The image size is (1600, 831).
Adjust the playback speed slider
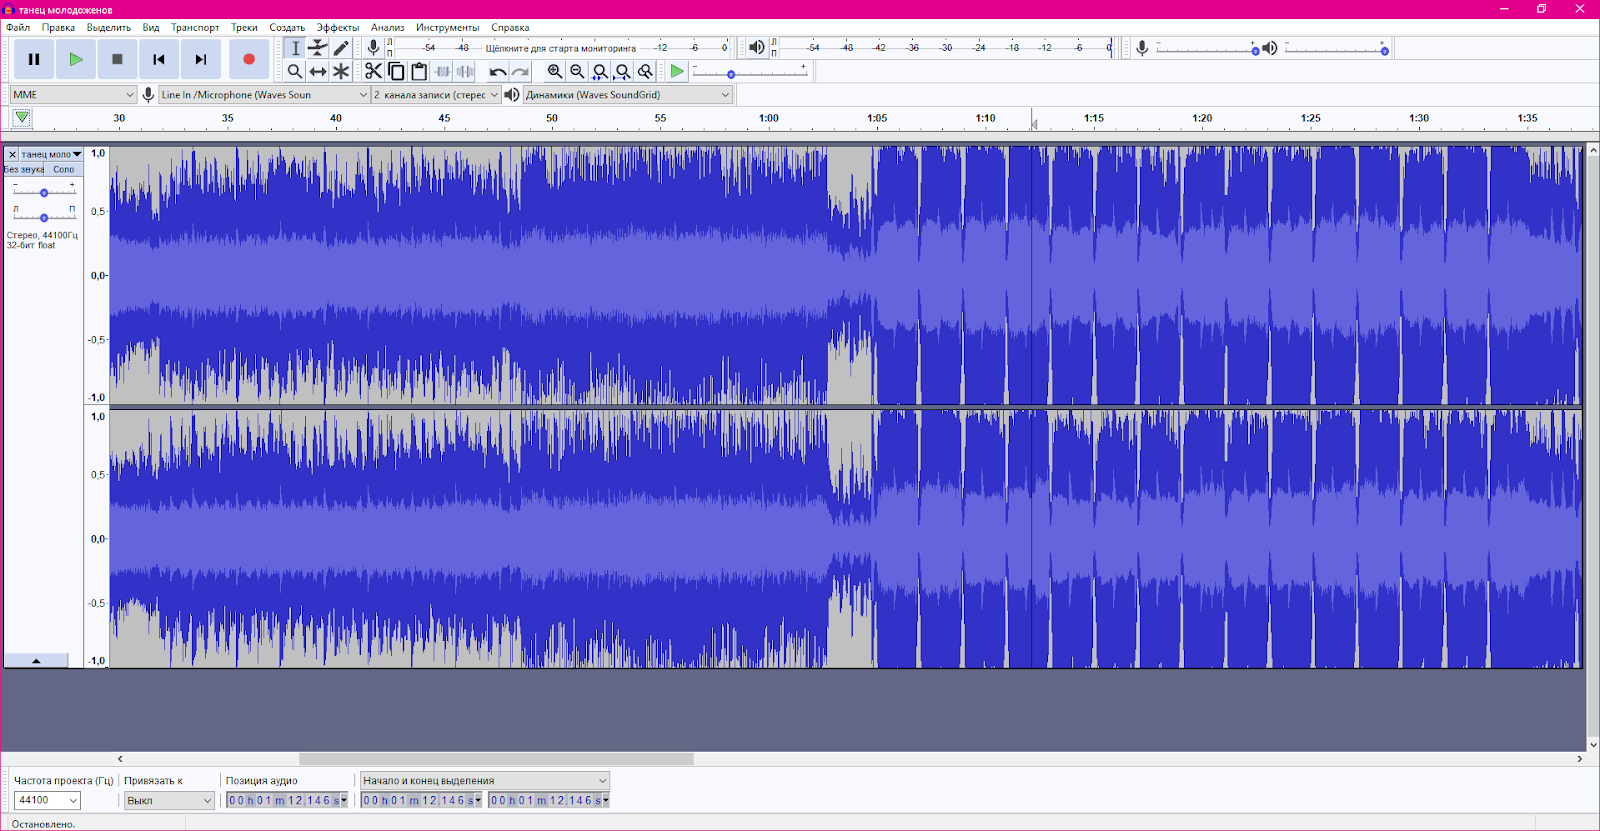tap(749, 73)
